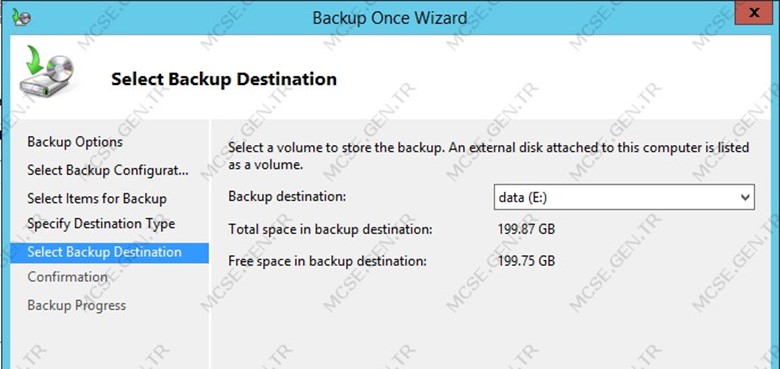The height and width of the screenshot is (369, 780).
Task: Click the Backup Once Wizard title bar icon
Action: coord(21,17)
